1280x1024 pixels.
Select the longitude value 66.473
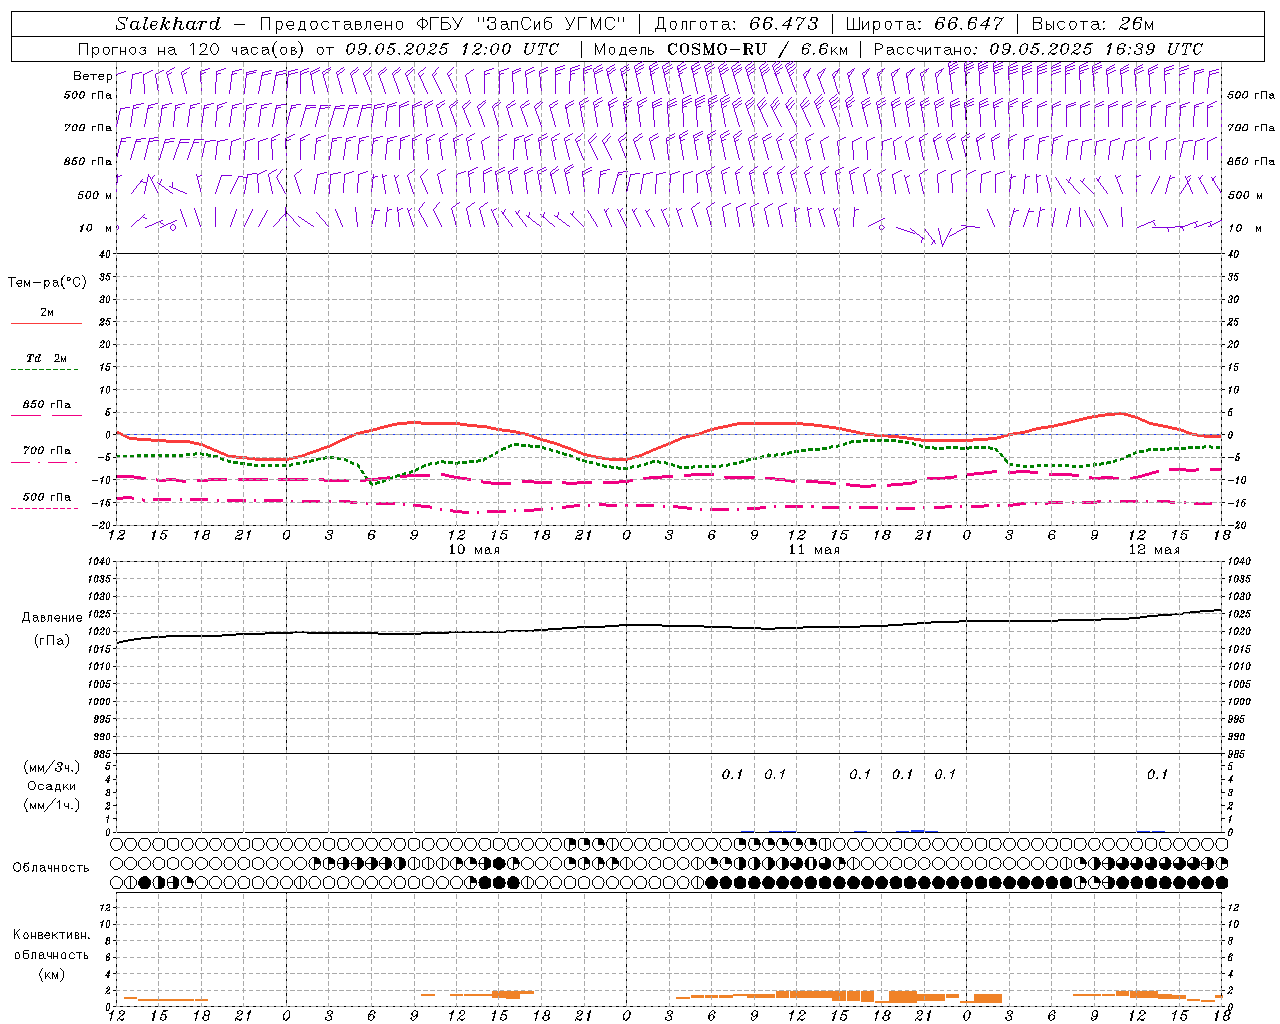(x=783, y=24)
